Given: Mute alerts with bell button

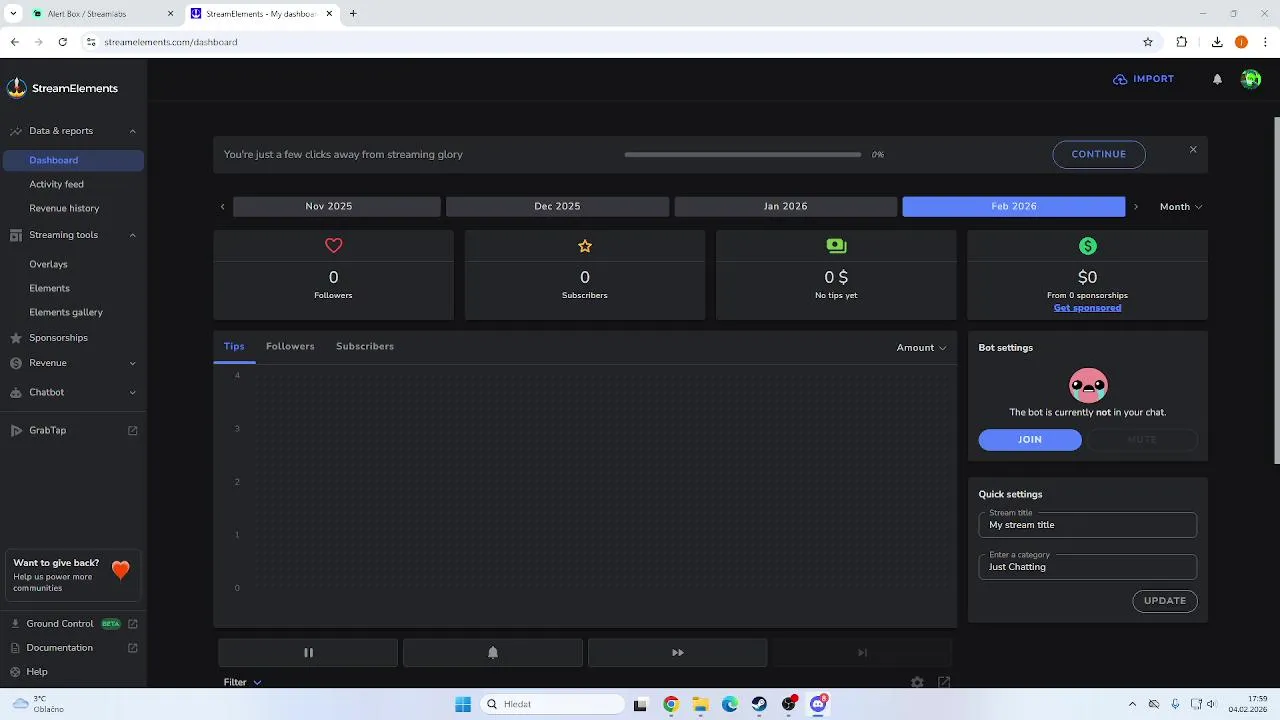Looking at the screenshot, I should 493,653.
